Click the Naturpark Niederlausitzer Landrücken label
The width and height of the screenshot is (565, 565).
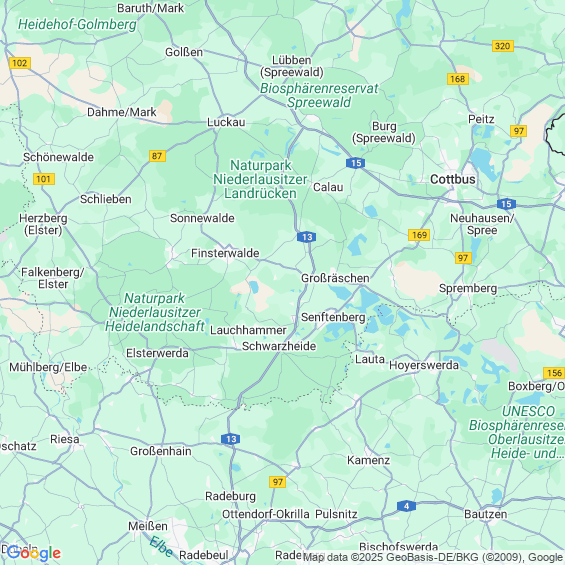pyautogui.click(x=260, y=179)
